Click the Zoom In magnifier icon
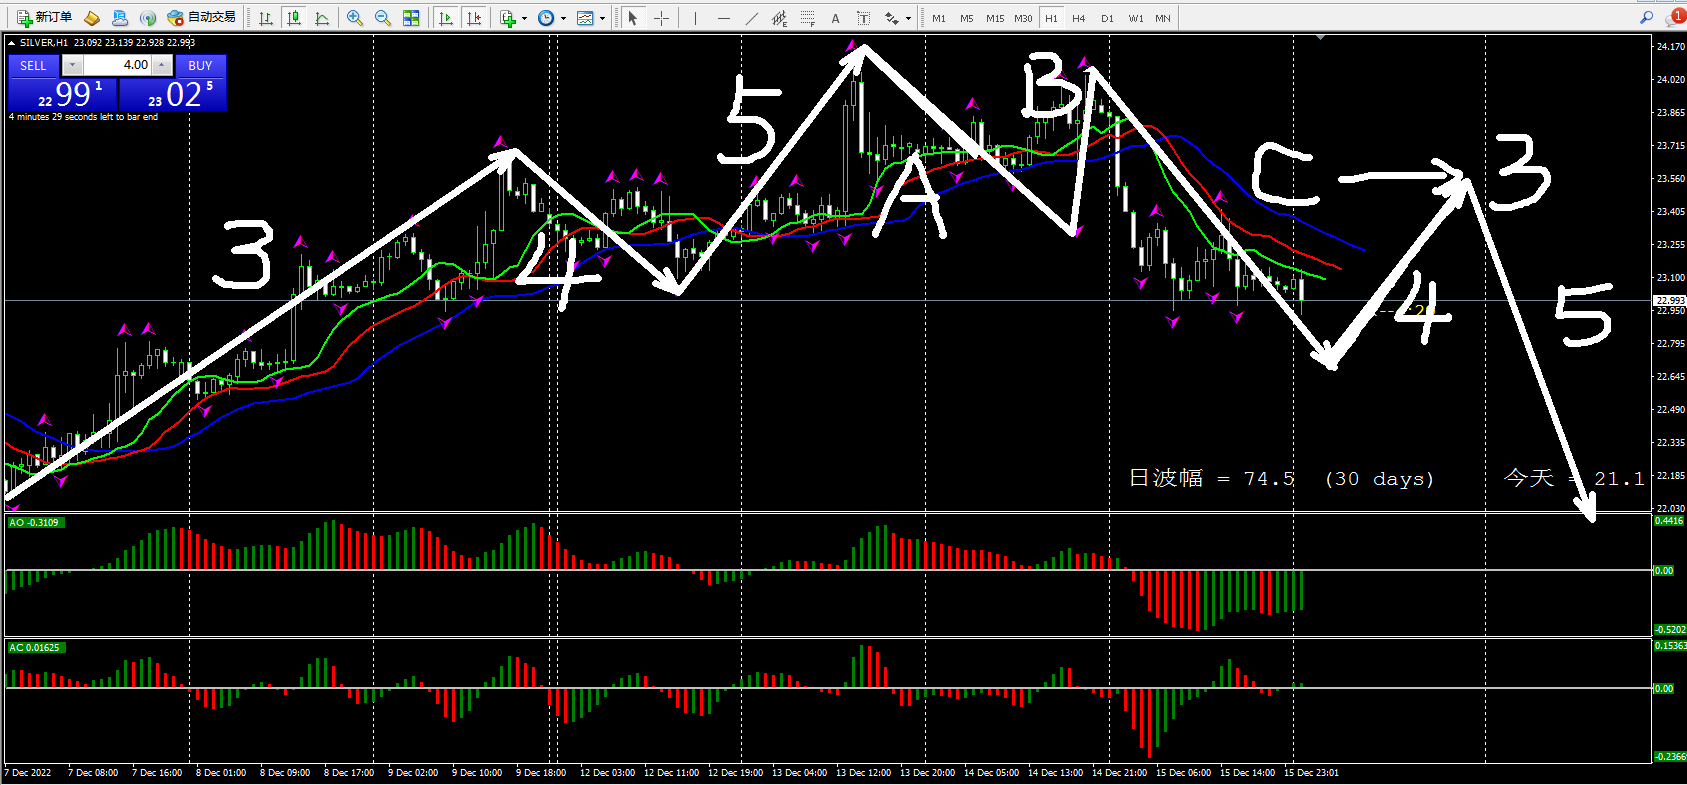The image size is (1687, 785). pos(355,18)
